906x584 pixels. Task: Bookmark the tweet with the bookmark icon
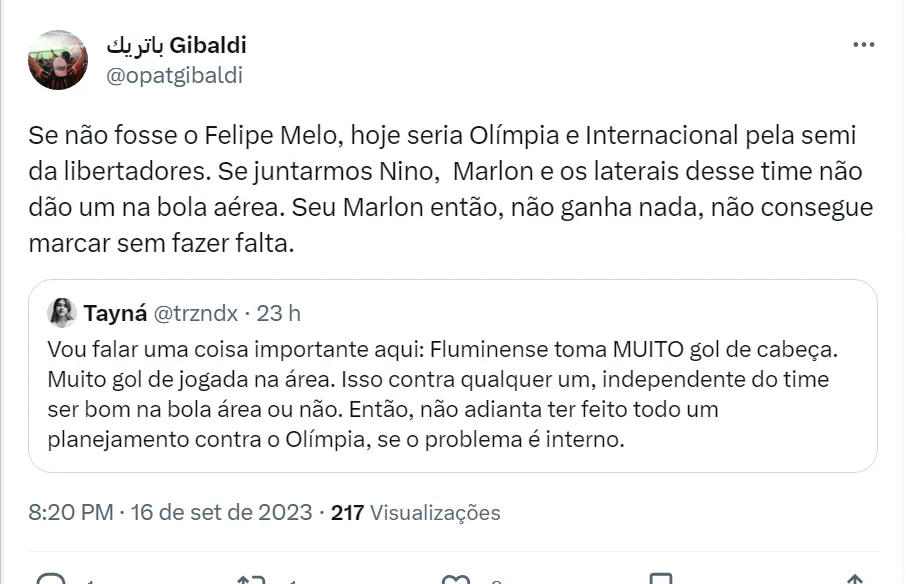661,580
